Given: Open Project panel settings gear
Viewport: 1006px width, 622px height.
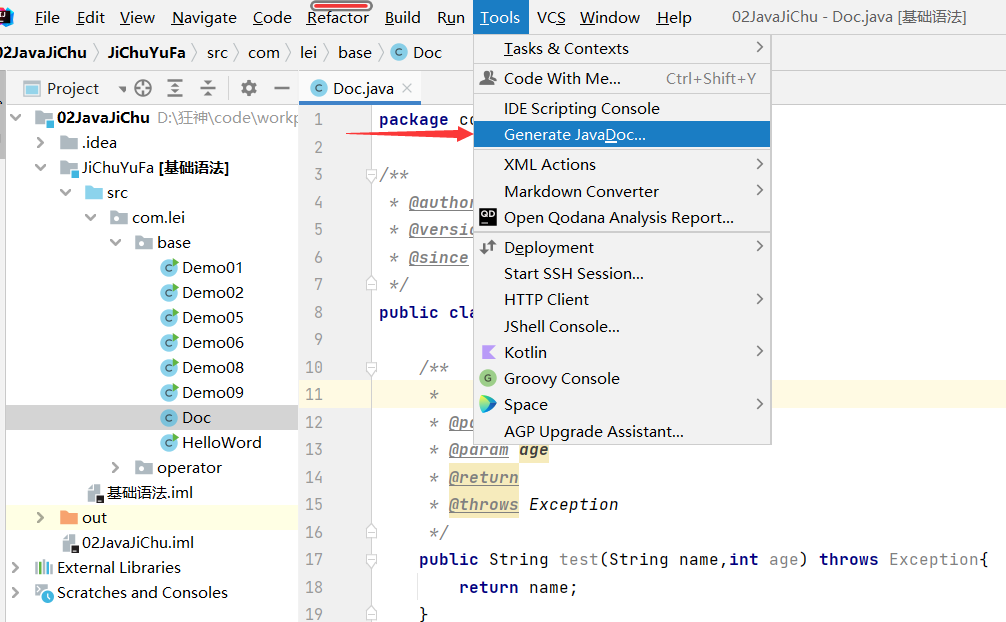Looking at the screenshot, I should (249, 88).
